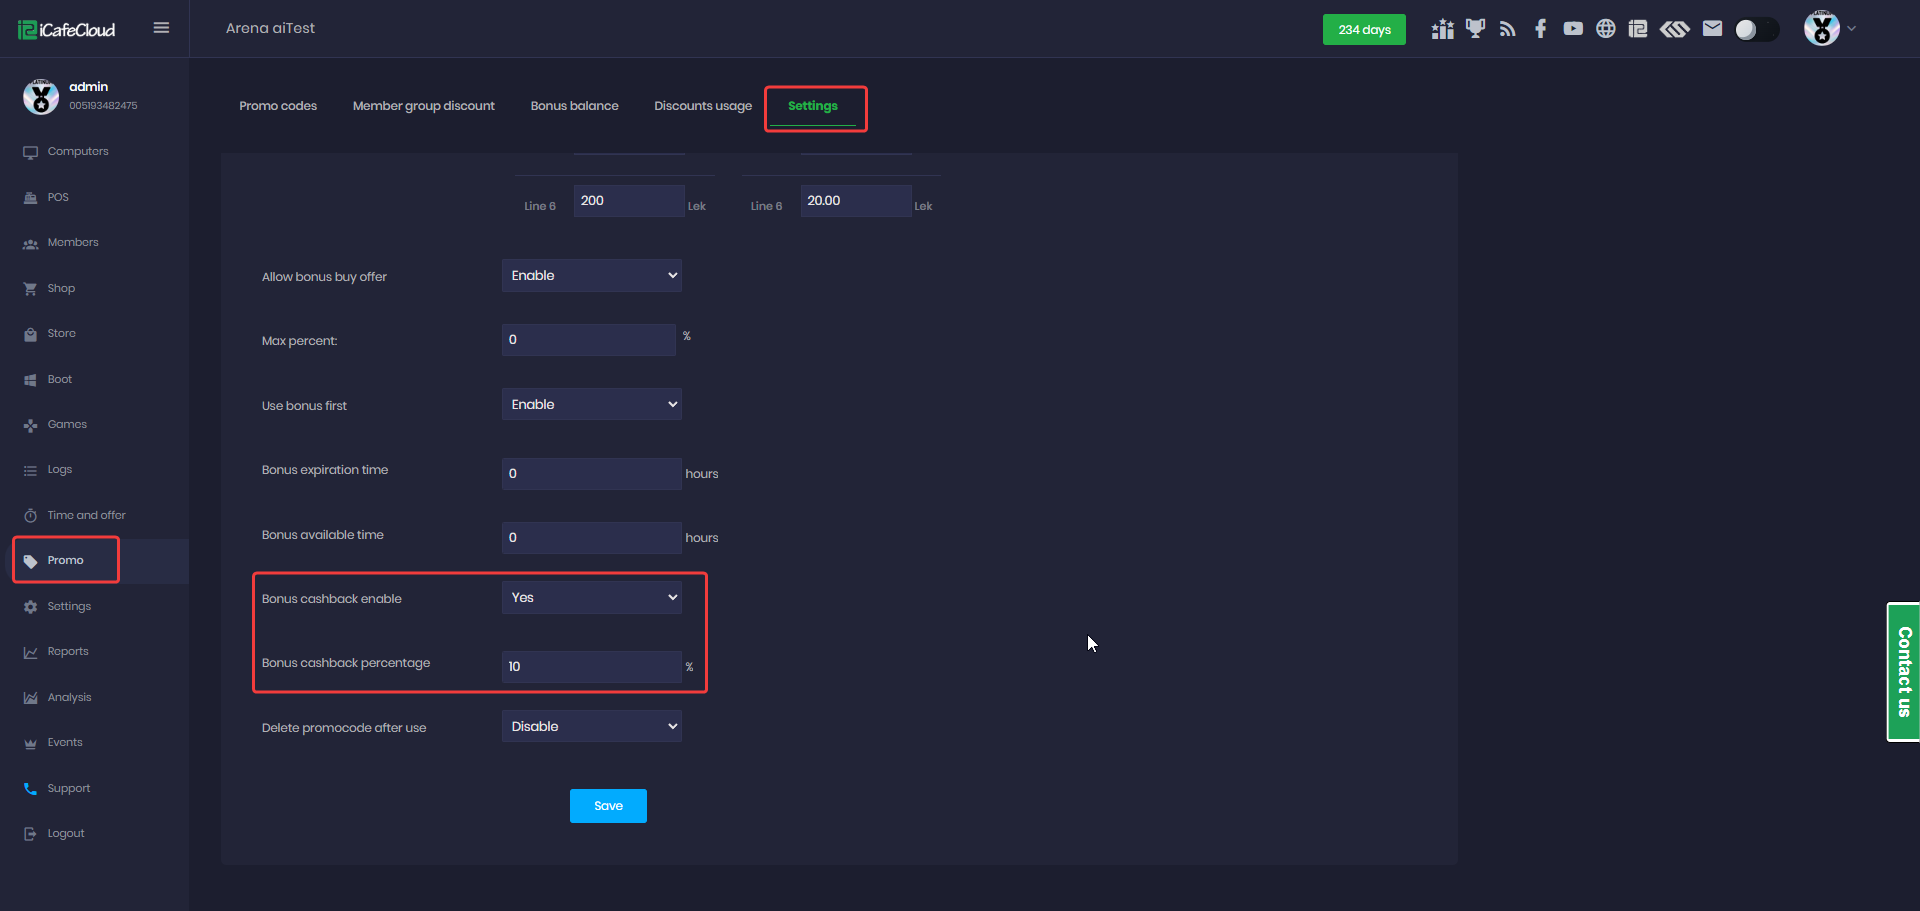
Task: Open the Facebook icon in header
Action: (x=1540, y=29)
